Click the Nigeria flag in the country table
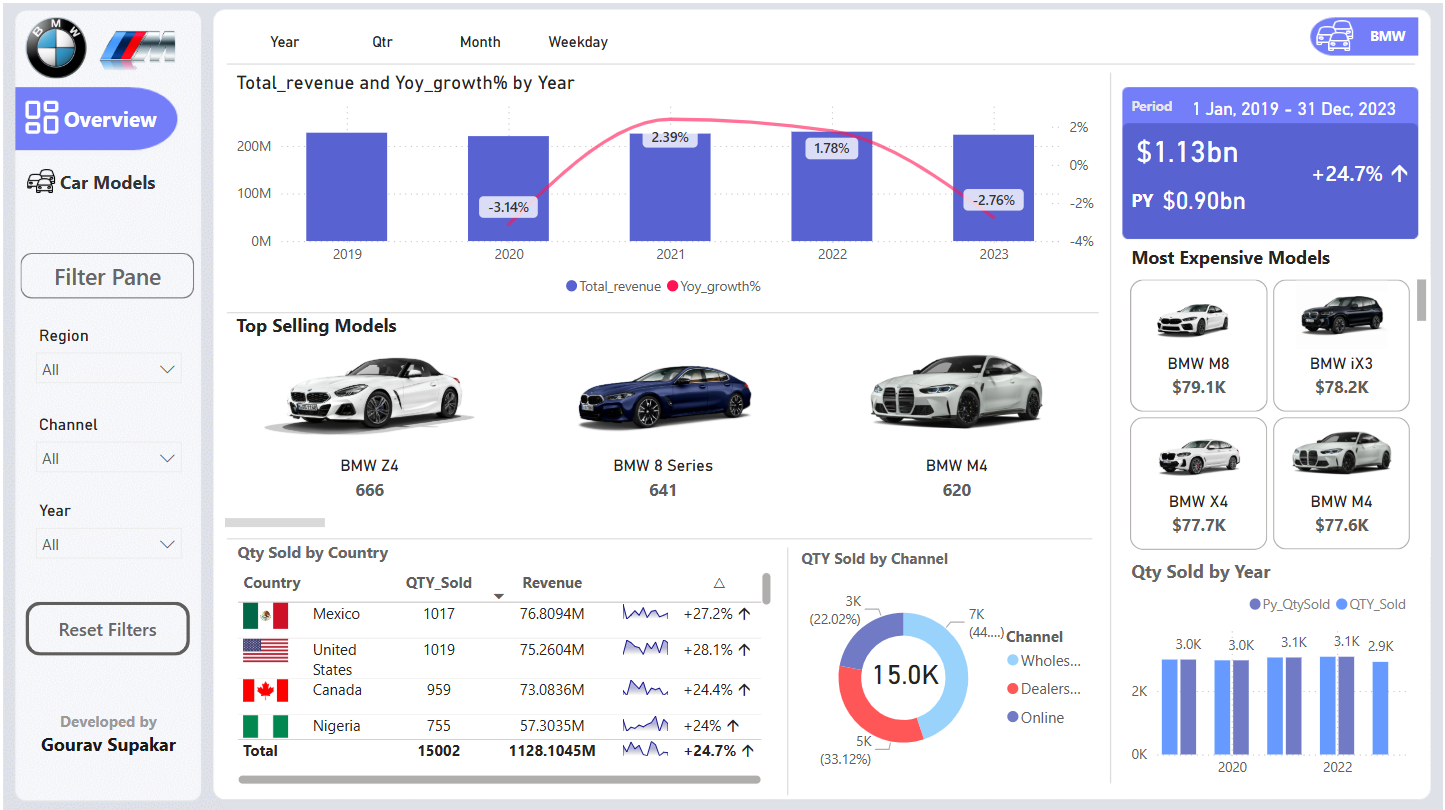The width and height of the screenshot is (1445, 810). [264, 726]
